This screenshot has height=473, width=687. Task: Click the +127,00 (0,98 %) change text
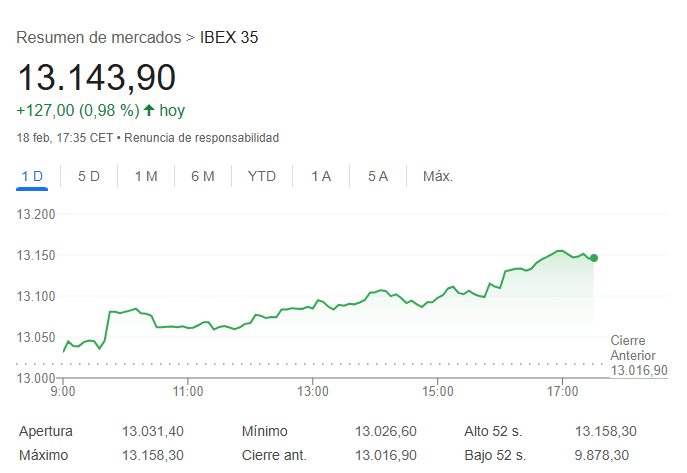coord(78,110)
